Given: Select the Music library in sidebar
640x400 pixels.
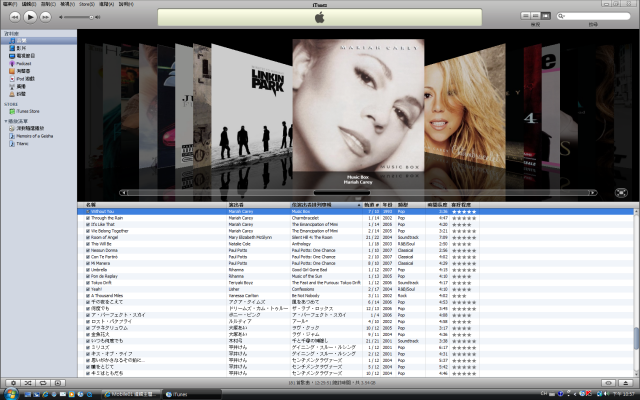Looking at the screenshot, I should tap(39, 40).
